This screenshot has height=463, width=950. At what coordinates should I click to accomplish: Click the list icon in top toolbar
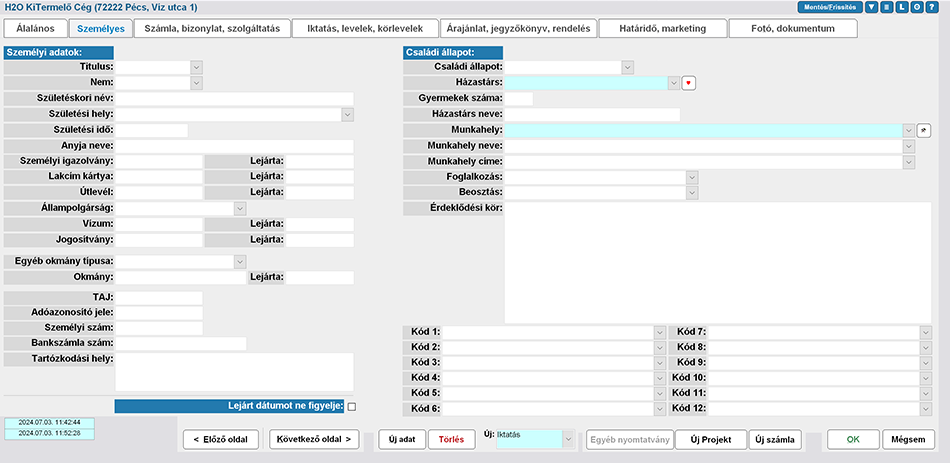pos(887,7)
